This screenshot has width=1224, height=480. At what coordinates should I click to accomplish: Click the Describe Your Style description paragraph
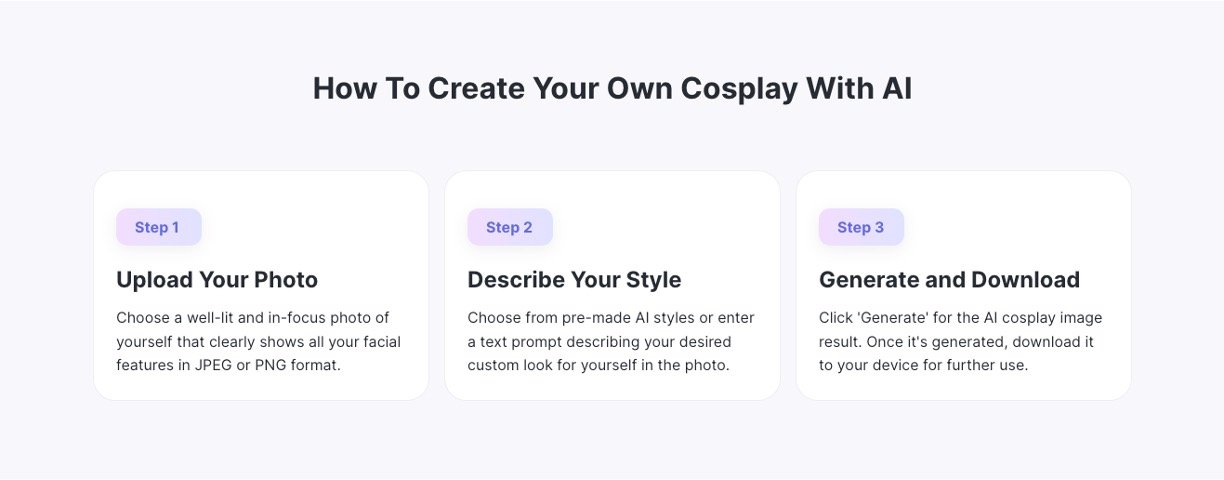611,342
